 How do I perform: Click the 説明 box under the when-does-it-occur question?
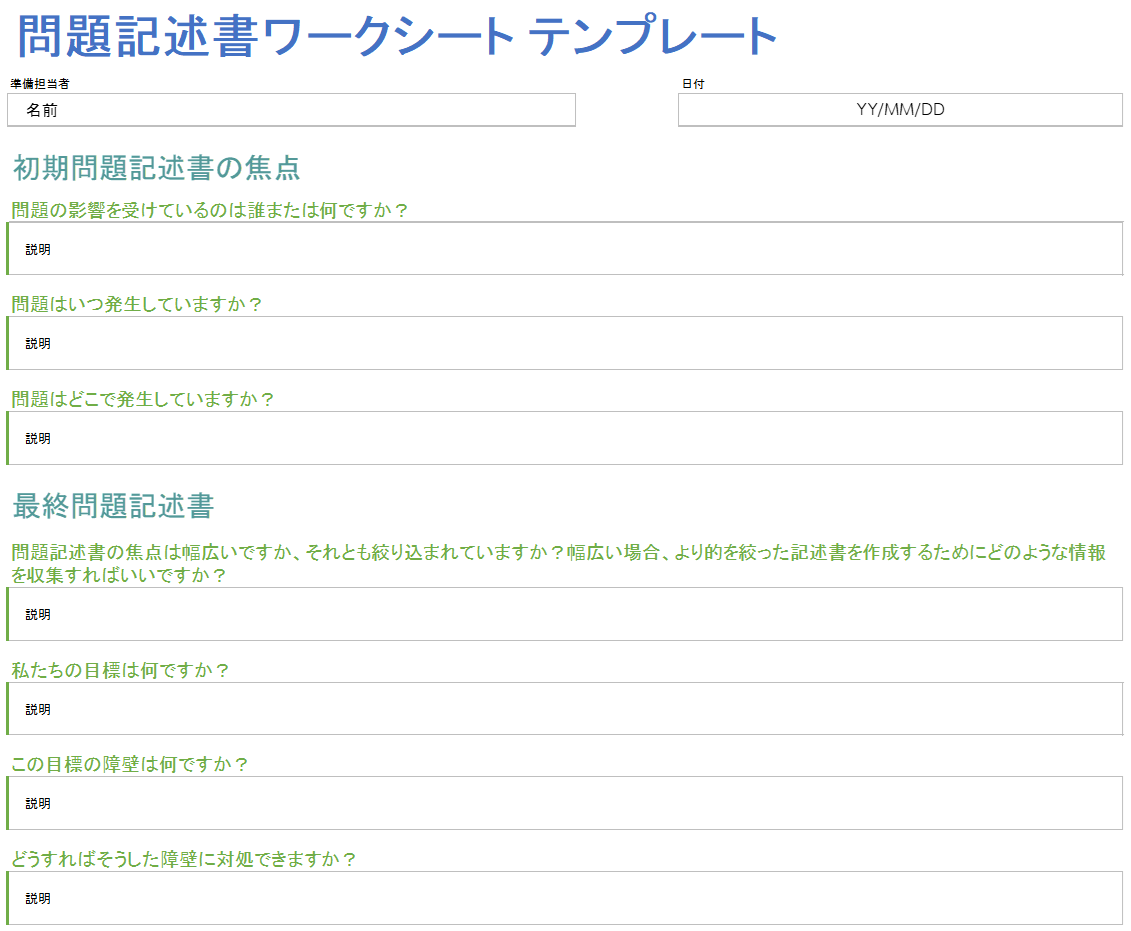[x=565, y=342]
